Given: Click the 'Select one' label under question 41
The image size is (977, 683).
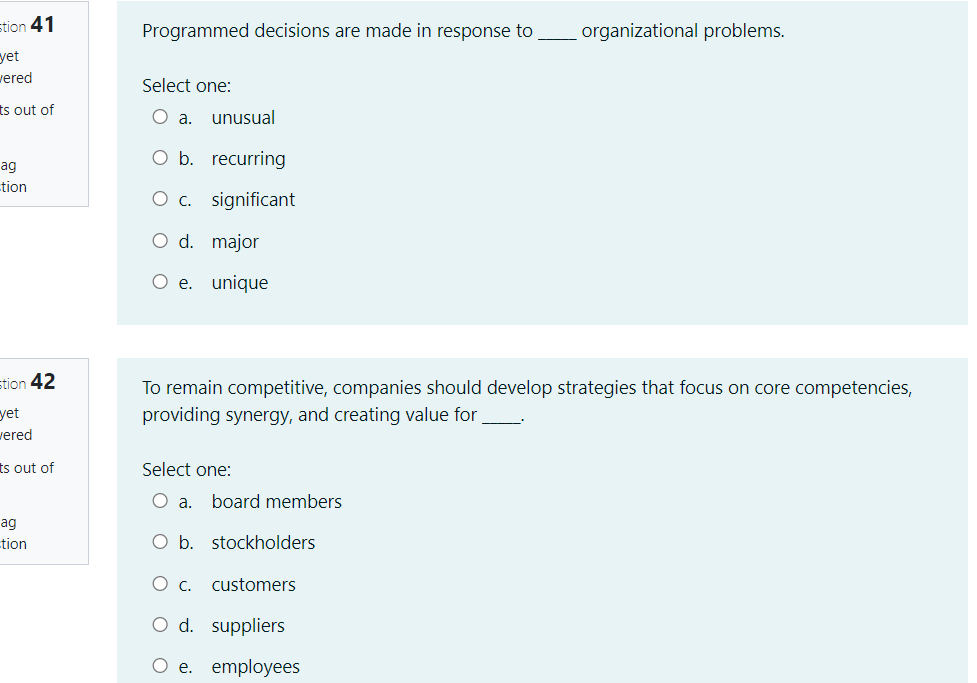Looking at the screenshot, I should point(186,85).
